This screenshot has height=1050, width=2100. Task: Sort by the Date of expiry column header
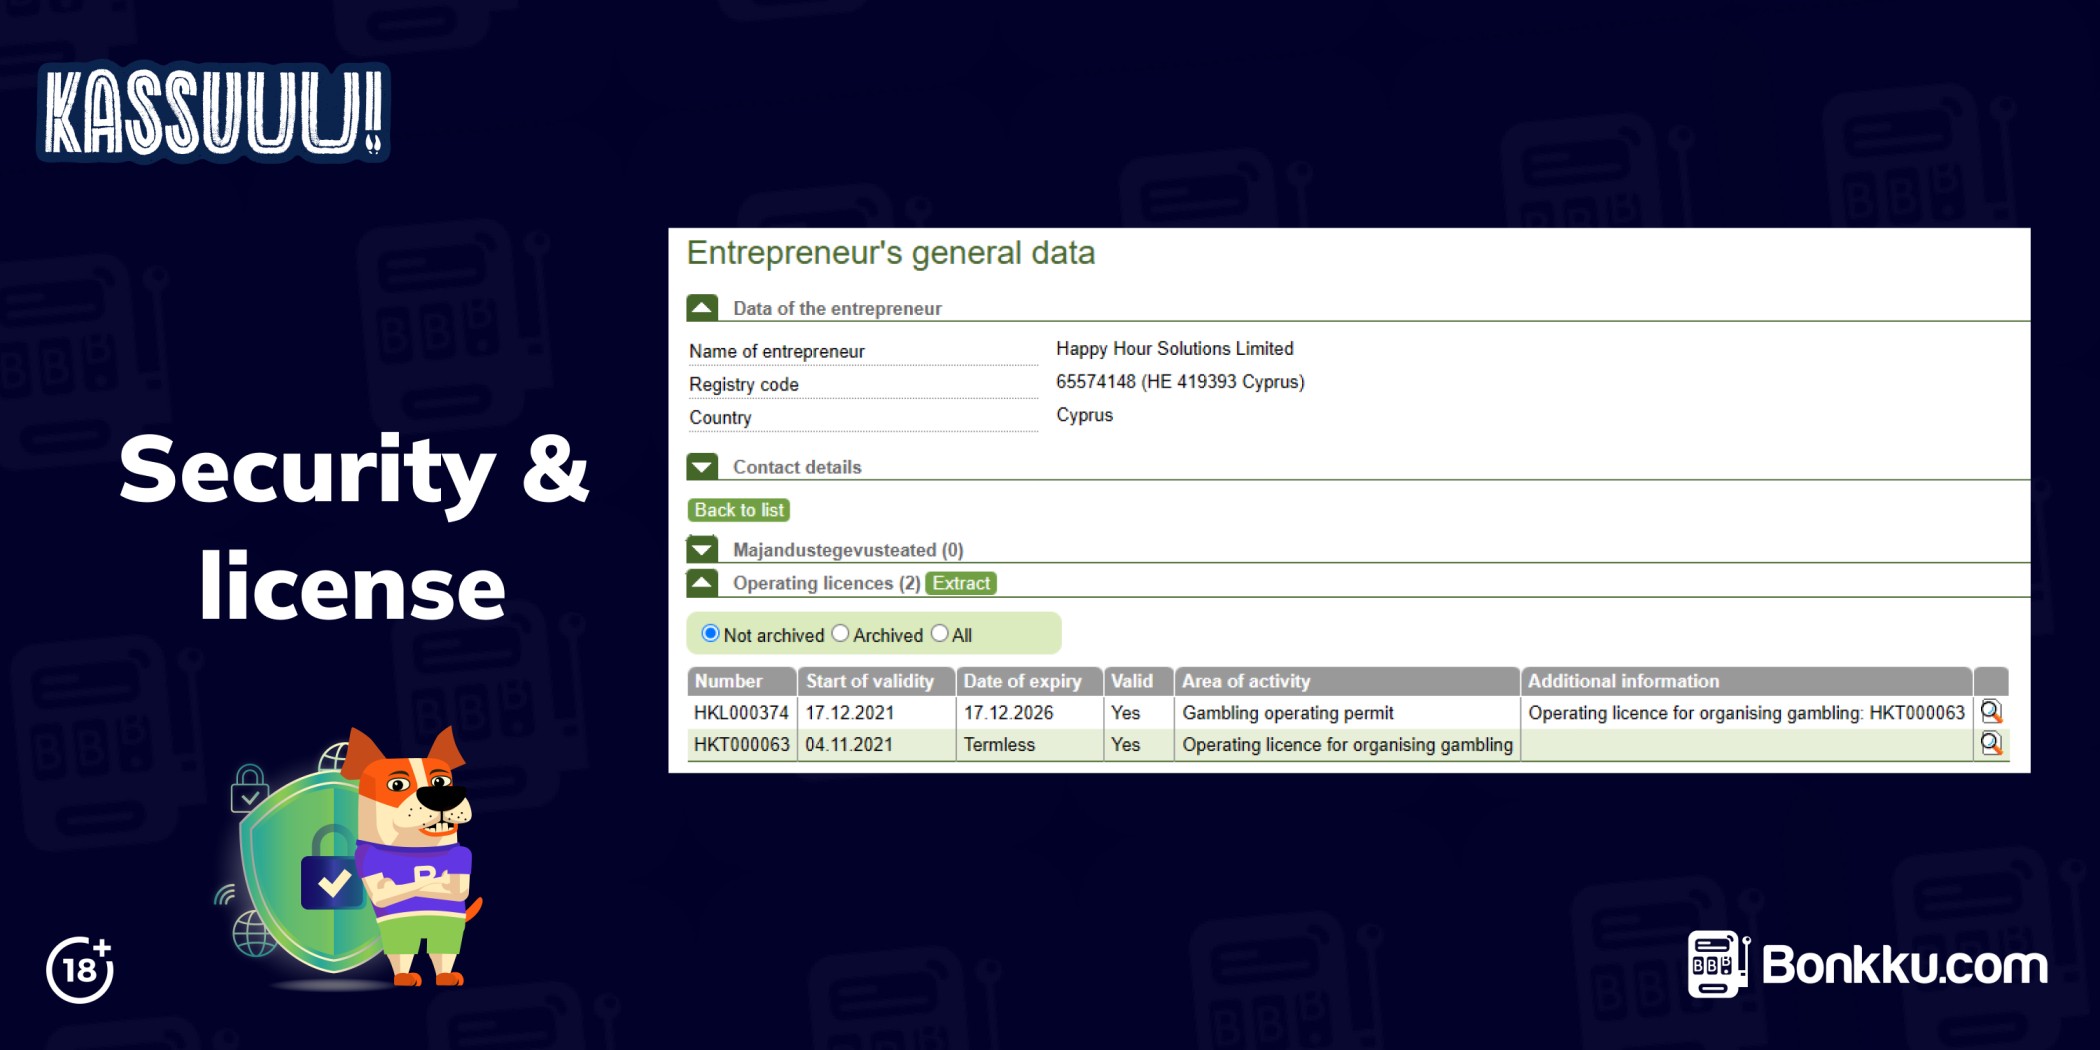(x=1022, y=681)
